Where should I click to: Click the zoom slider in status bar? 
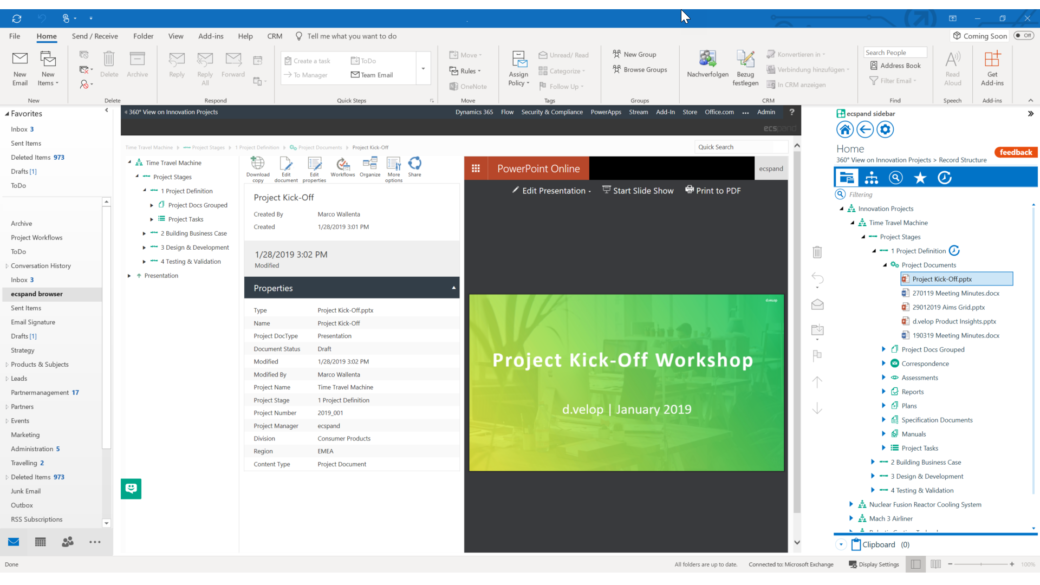(981, 564)
